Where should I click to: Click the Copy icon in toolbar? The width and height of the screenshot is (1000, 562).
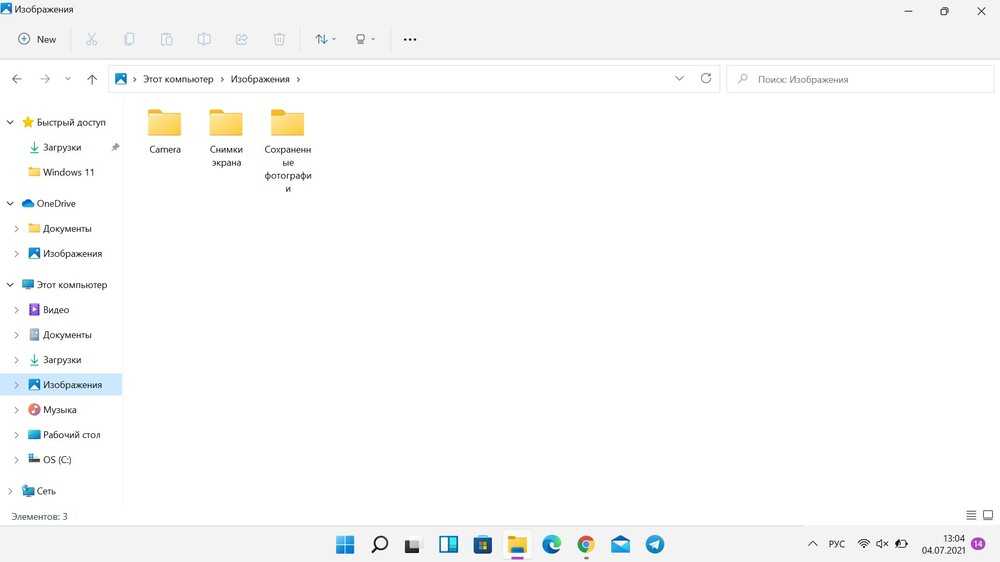pyautogui.click(x=129, y=39)
